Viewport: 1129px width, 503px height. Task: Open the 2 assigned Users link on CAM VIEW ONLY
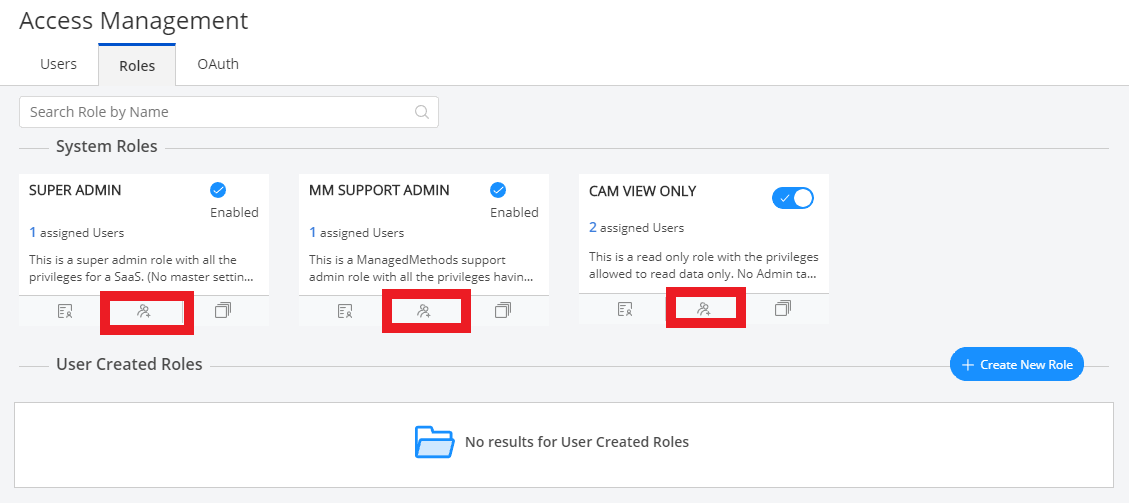pyautogui.click(x=637, y=228)
